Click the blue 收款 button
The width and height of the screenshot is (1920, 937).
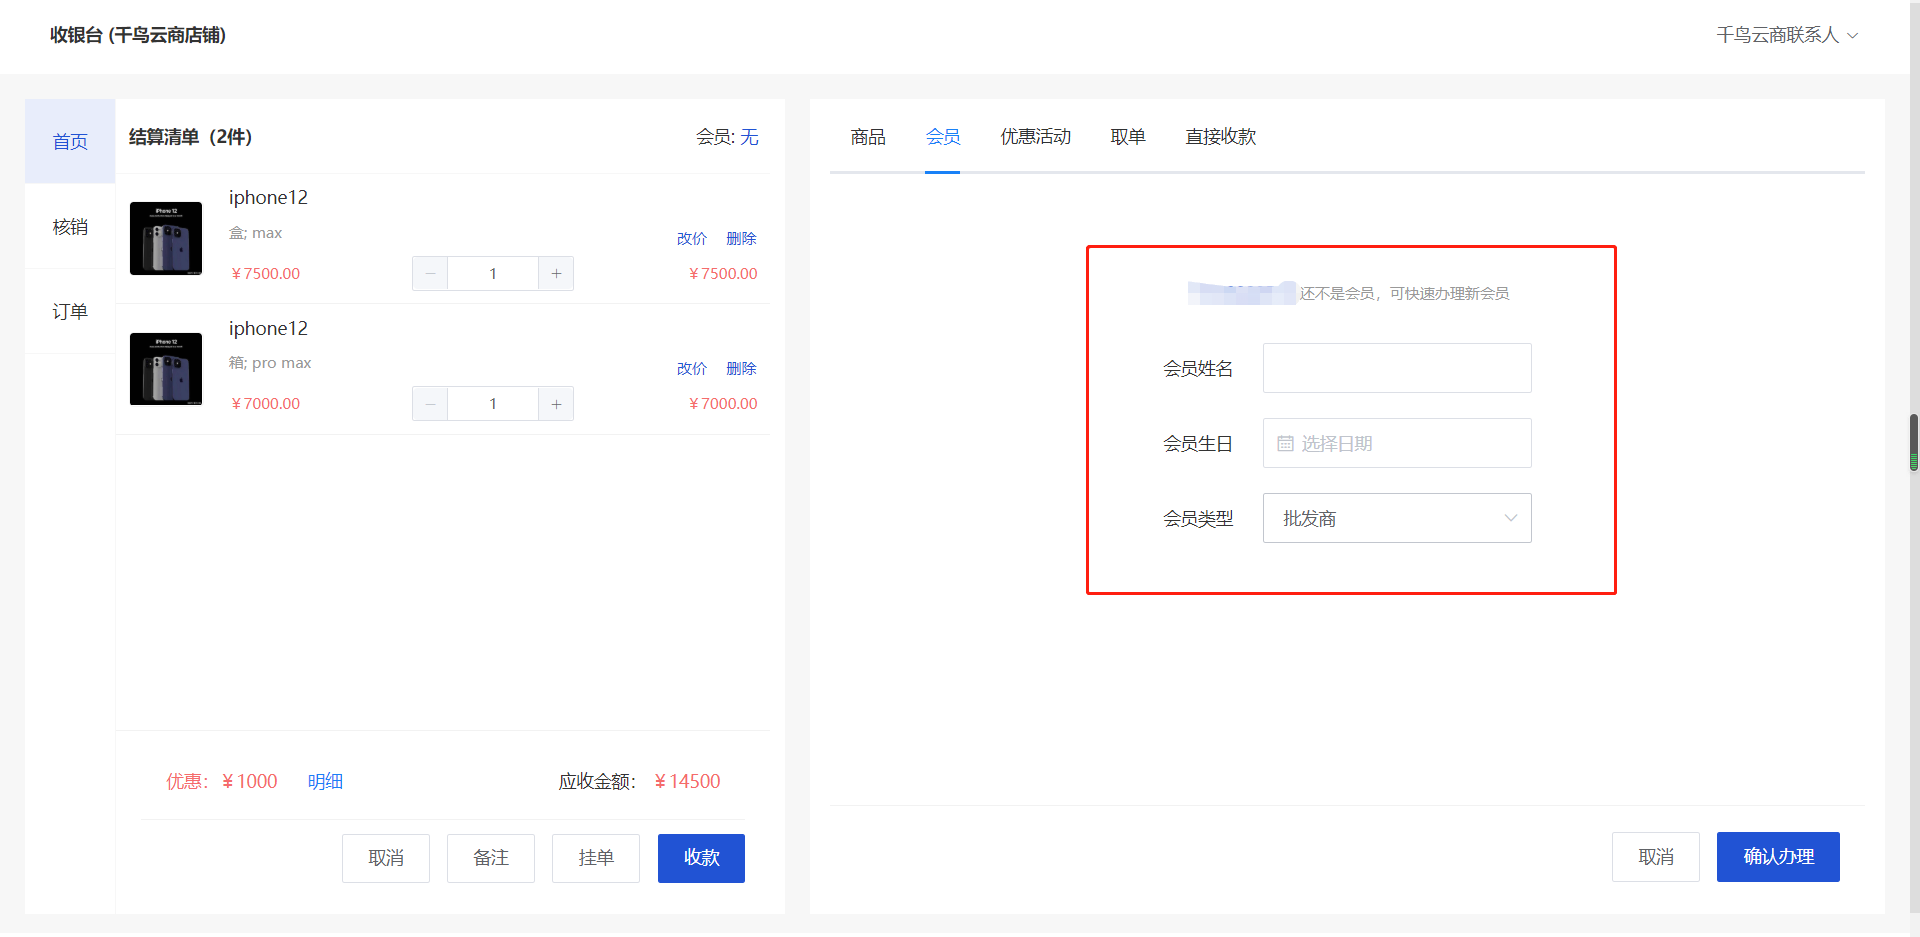[x=701, y=858]
